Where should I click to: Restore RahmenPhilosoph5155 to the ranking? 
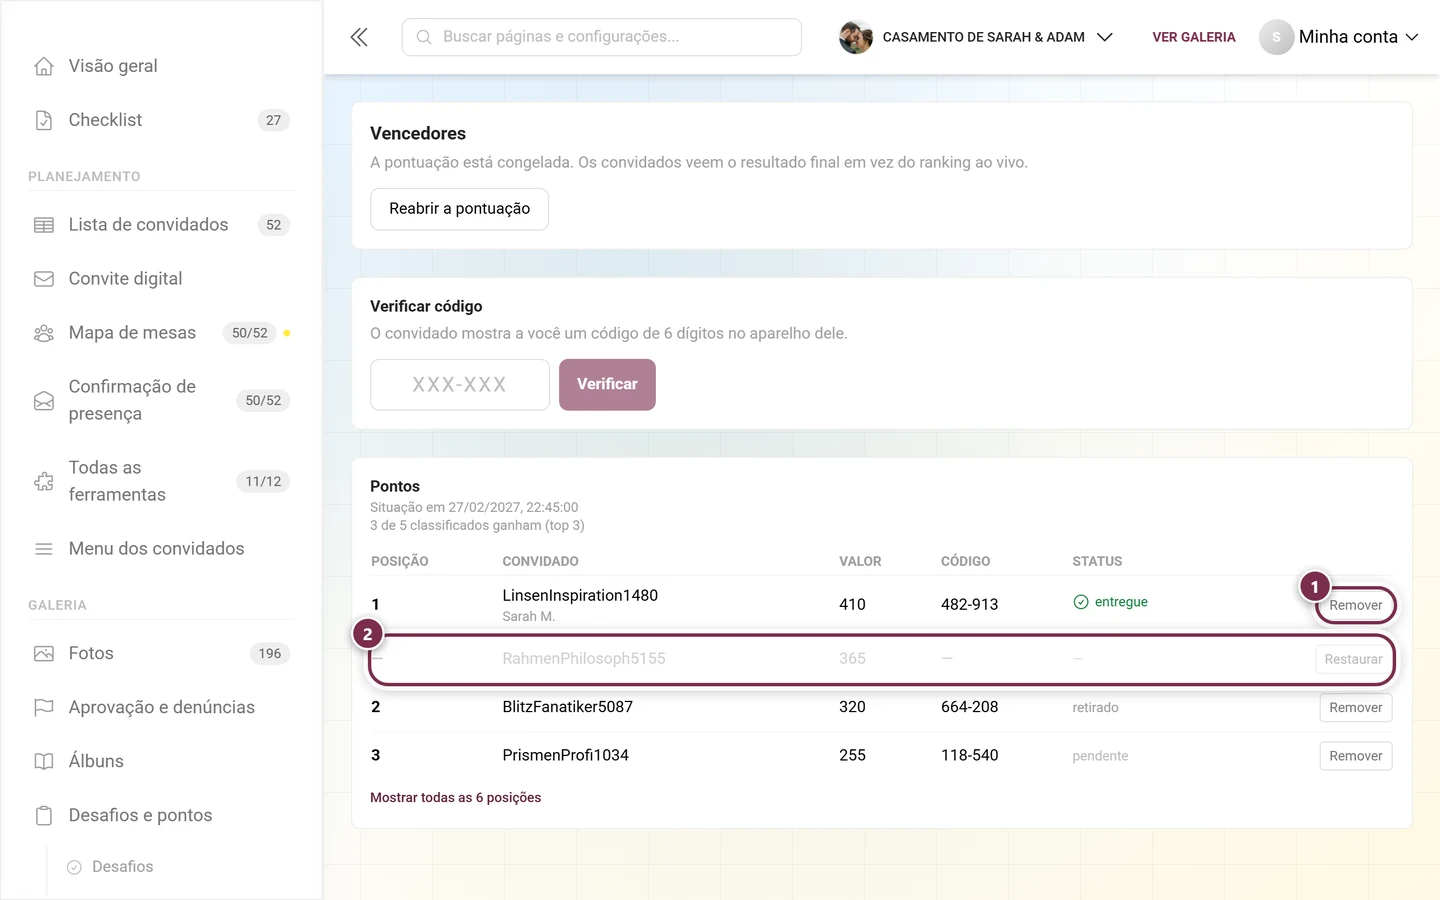click(1353, 659)
